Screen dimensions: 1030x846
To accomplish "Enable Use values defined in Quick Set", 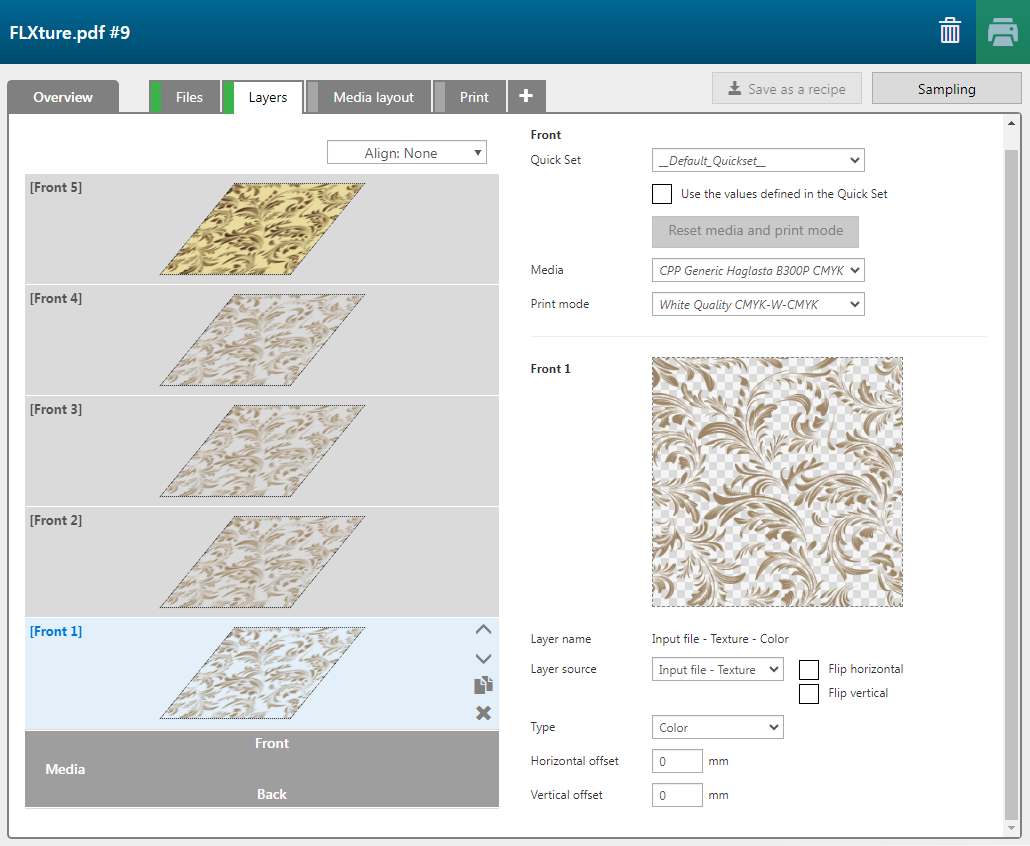I will pos(661,194).
